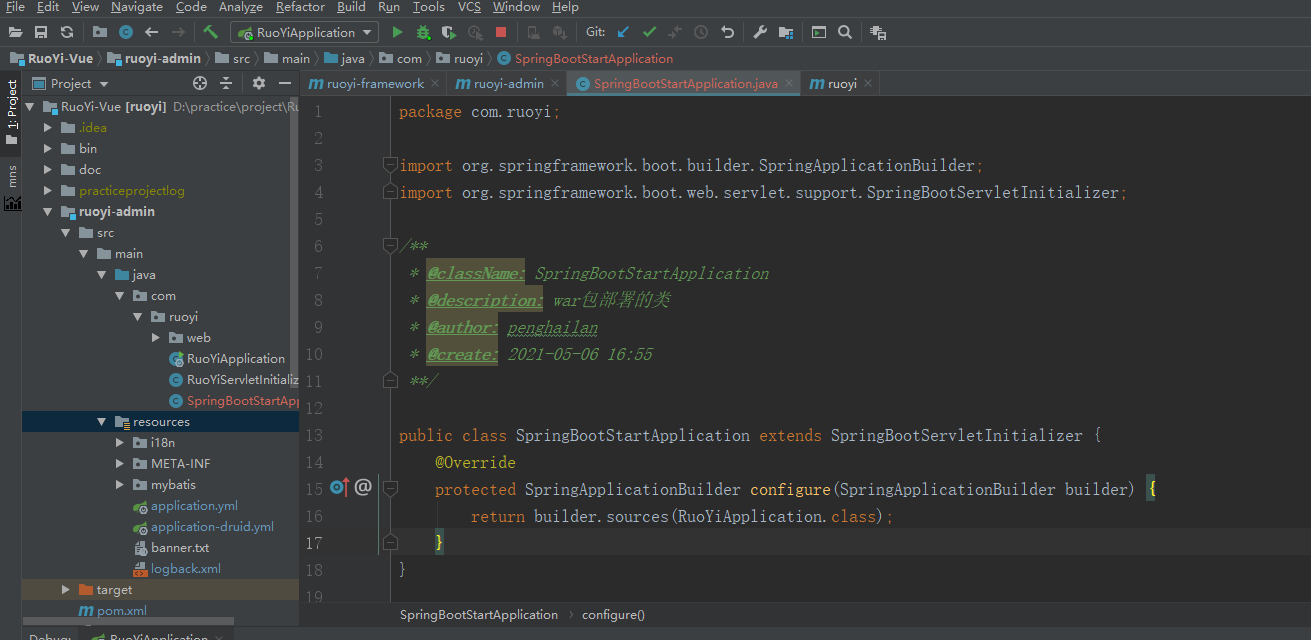Expand the .idea folder
This screenshot has width=1311, height=640.
point(47,127)
